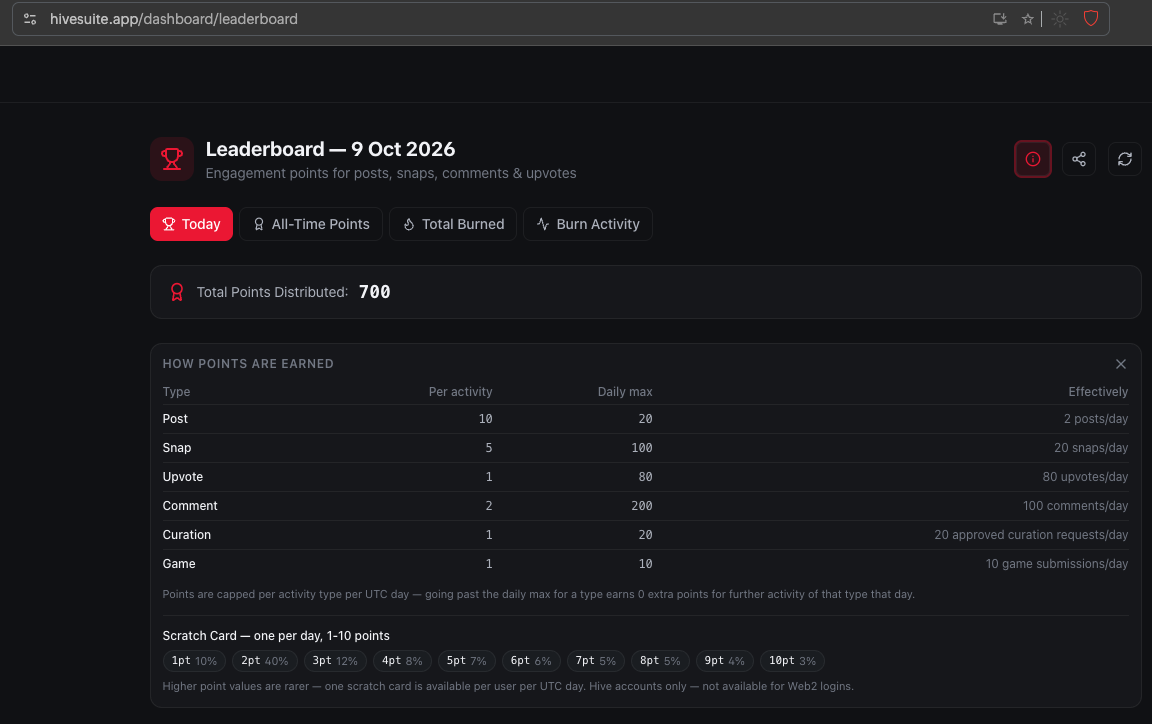Click the Daily max column header
1152x724 pixels.
pos(624,392)
